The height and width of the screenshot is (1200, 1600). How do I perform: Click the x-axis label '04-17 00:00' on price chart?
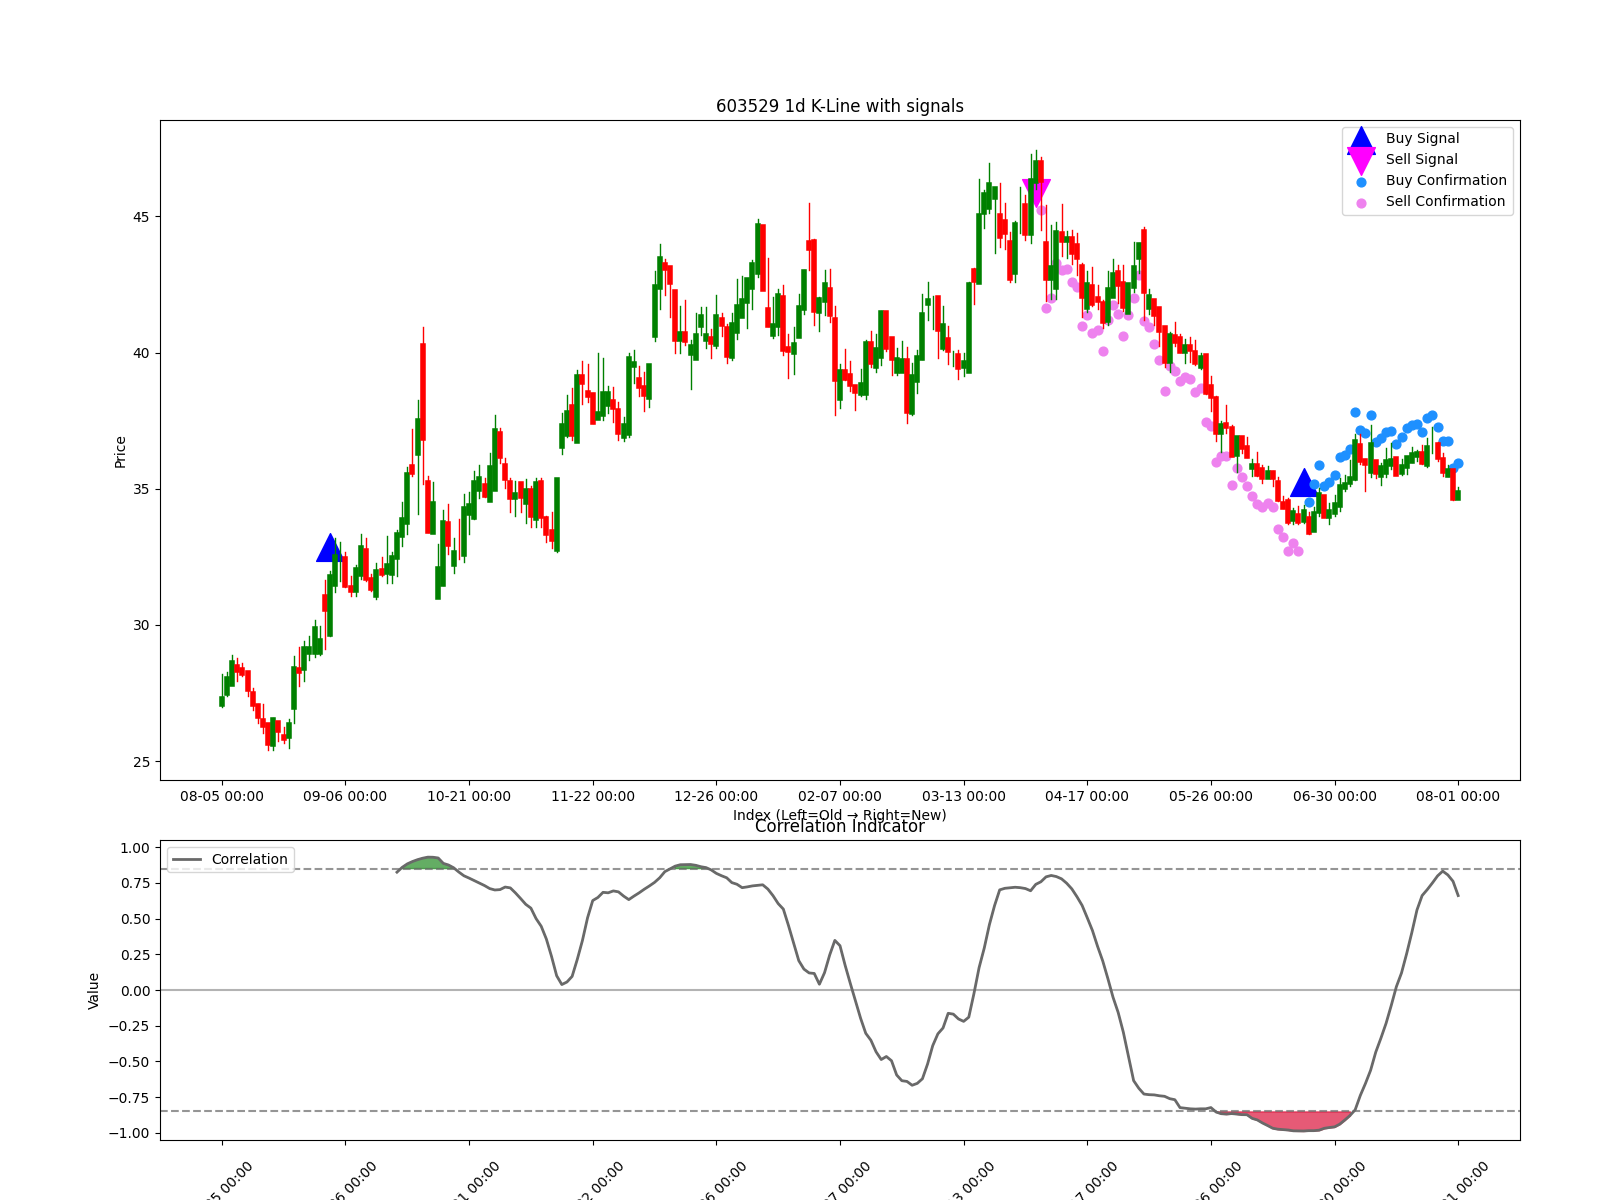(1087, 796)
